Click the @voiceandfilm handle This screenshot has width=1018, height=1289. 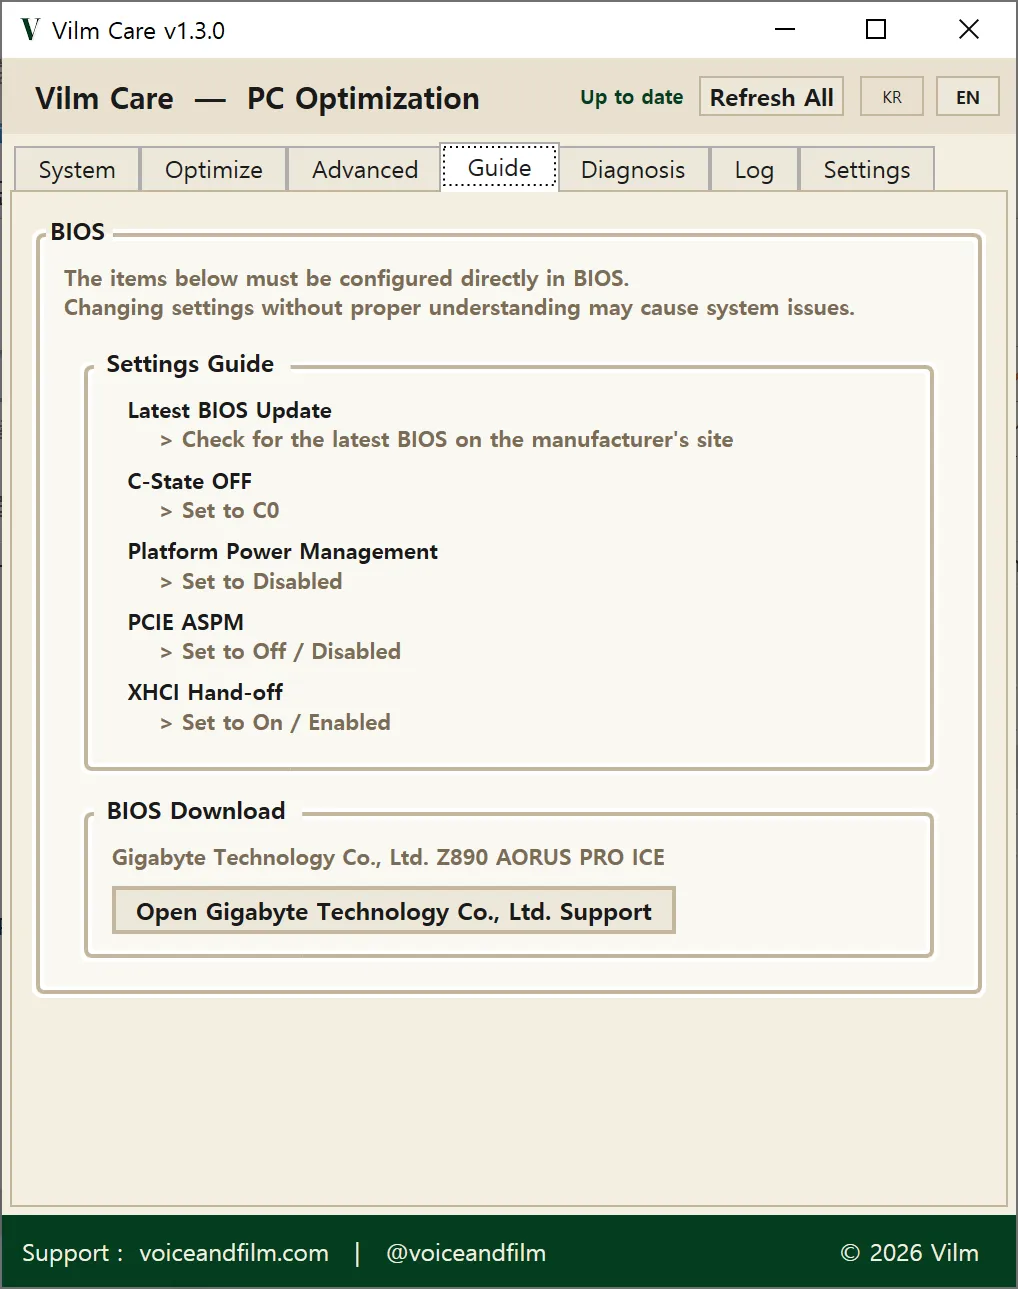[466, 1253]
